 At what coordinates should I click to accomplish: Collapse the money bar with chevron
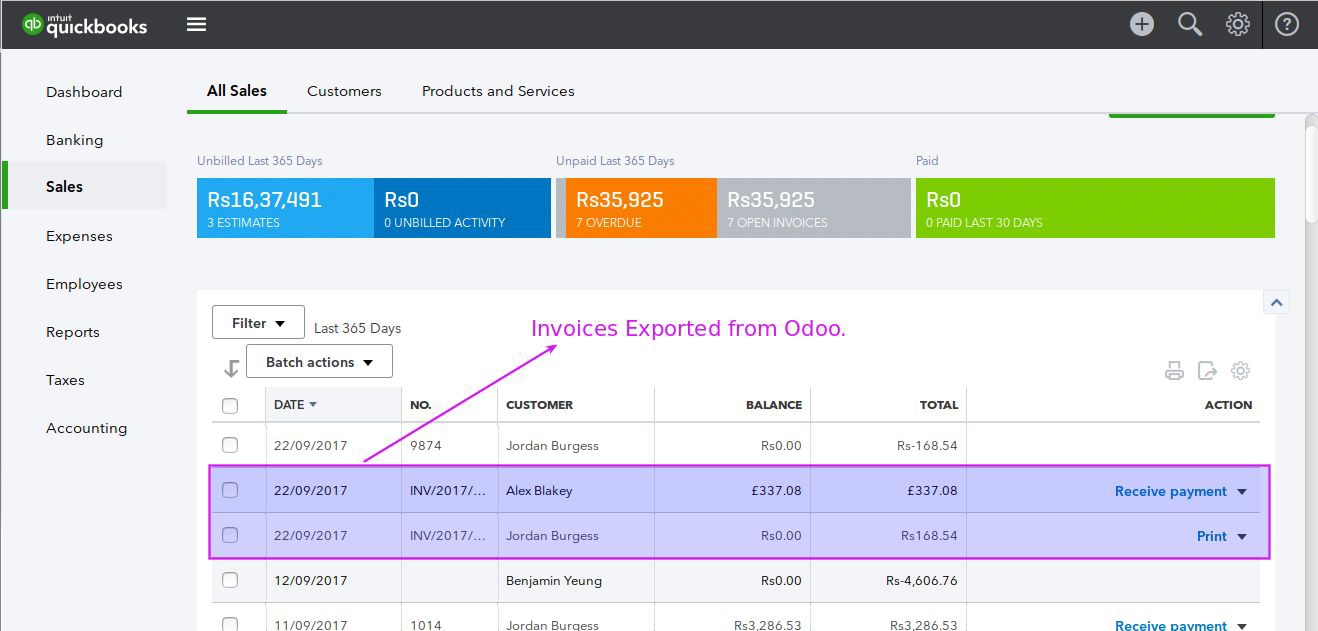(x=1276, y=302)
